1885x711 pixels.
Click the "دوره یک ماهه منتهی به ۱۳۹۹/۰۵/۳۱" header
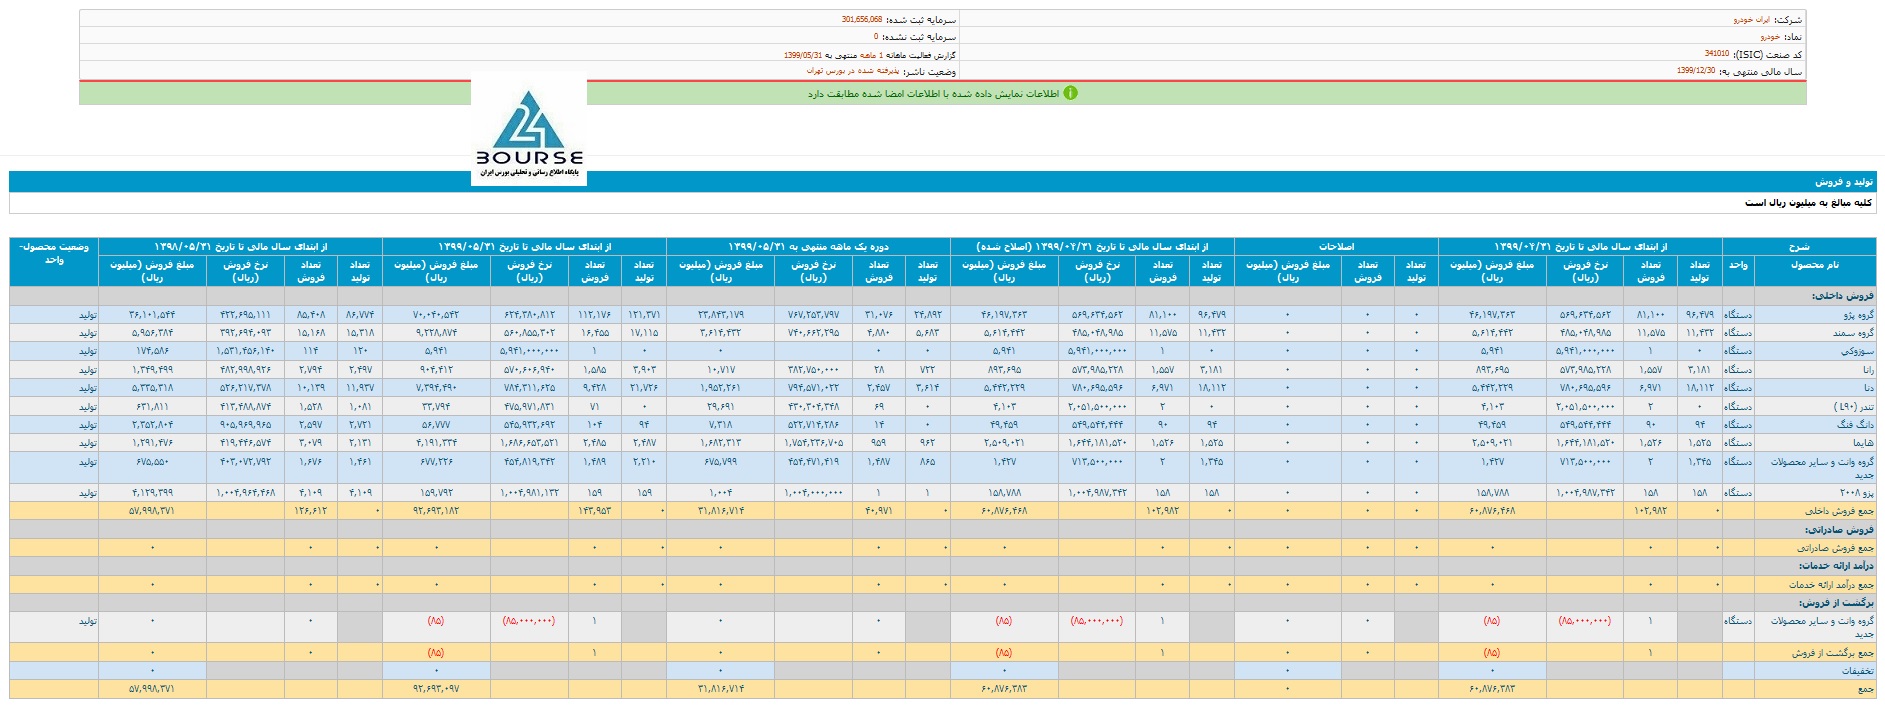pyautogui.click(x=808, y=246)
